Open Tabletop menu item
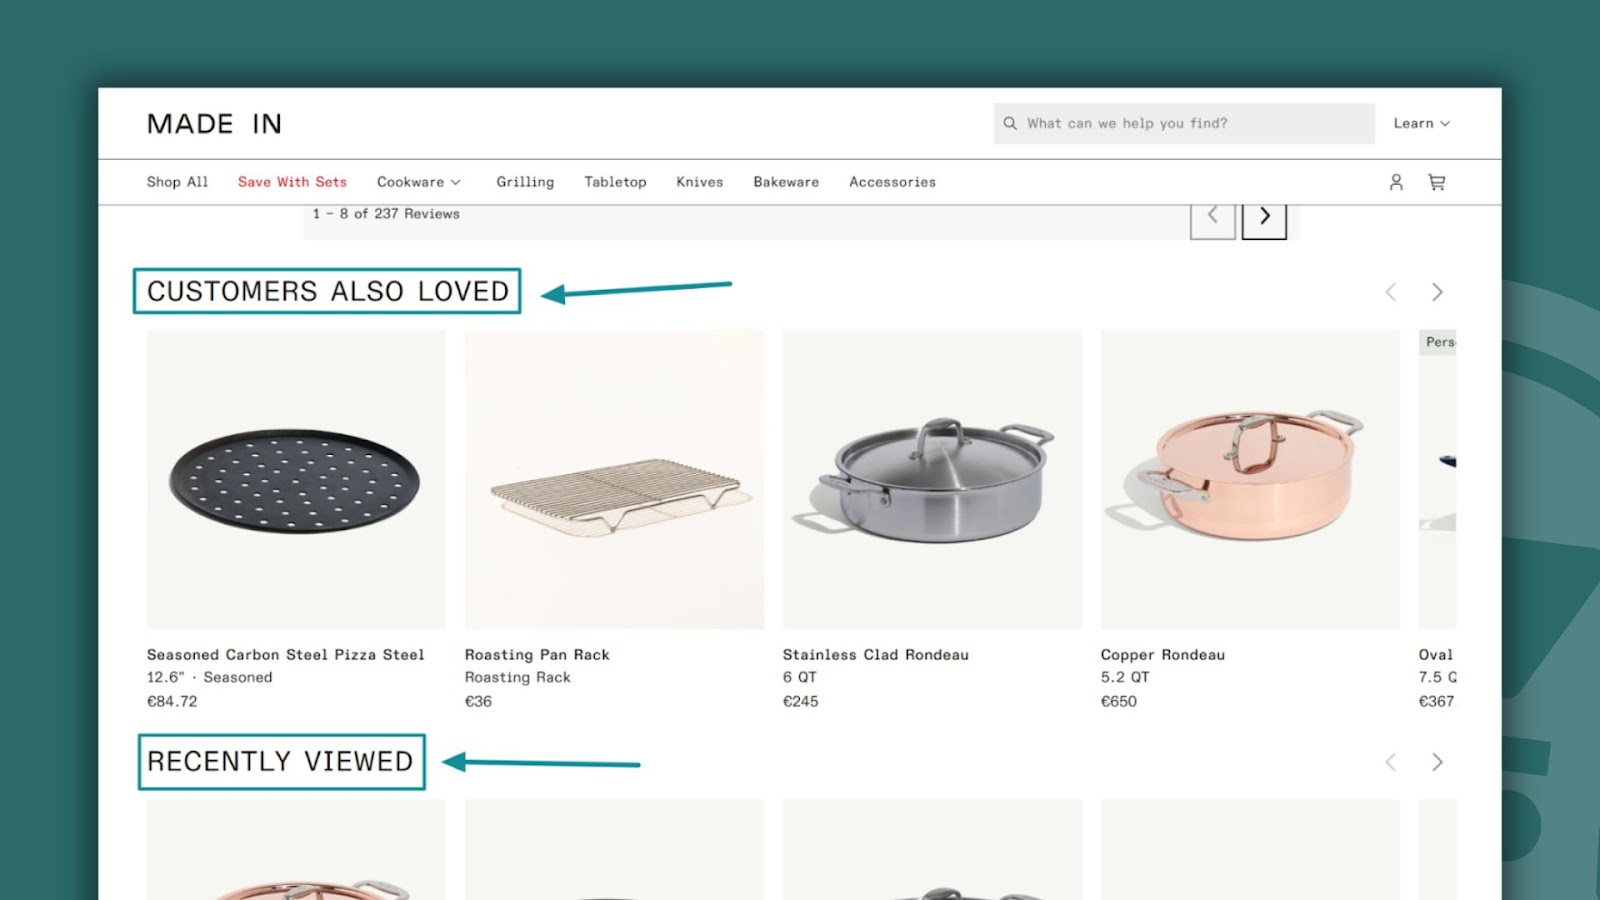Screen dimensions: 1600x900 coord(615,182)
